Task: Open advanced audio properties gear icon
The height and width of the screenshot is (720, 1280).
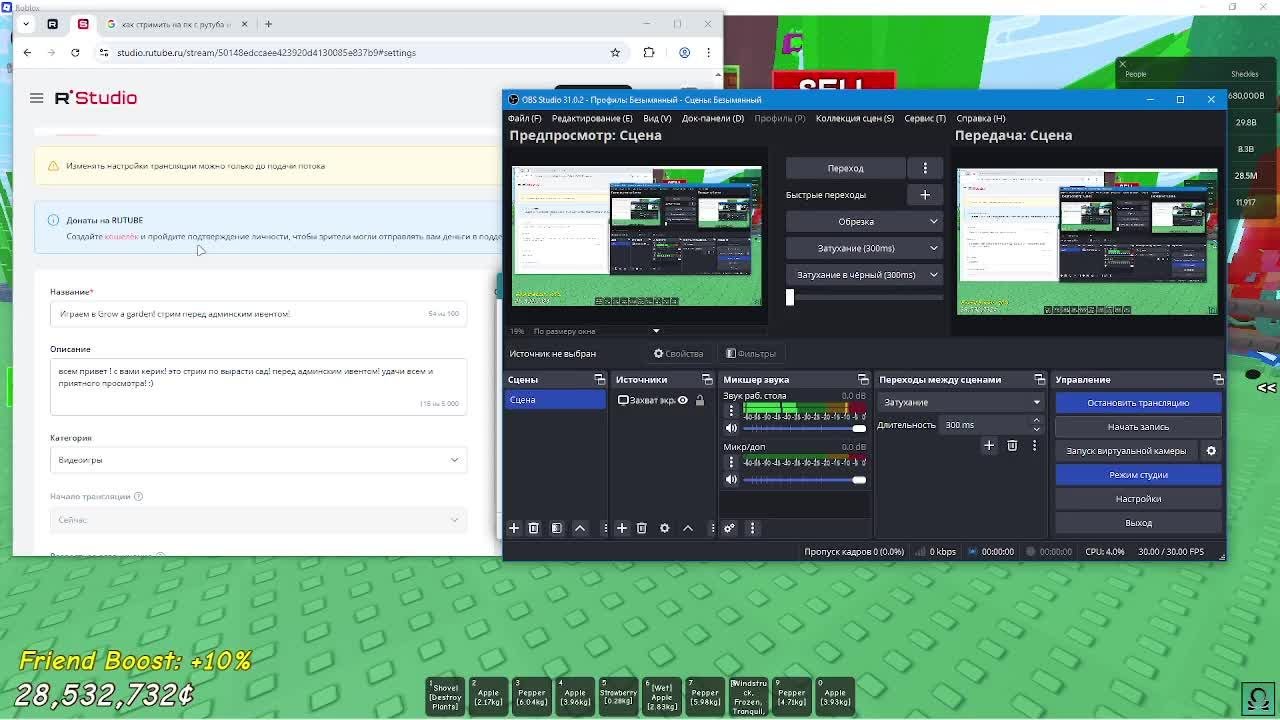Action: [729, 528]
